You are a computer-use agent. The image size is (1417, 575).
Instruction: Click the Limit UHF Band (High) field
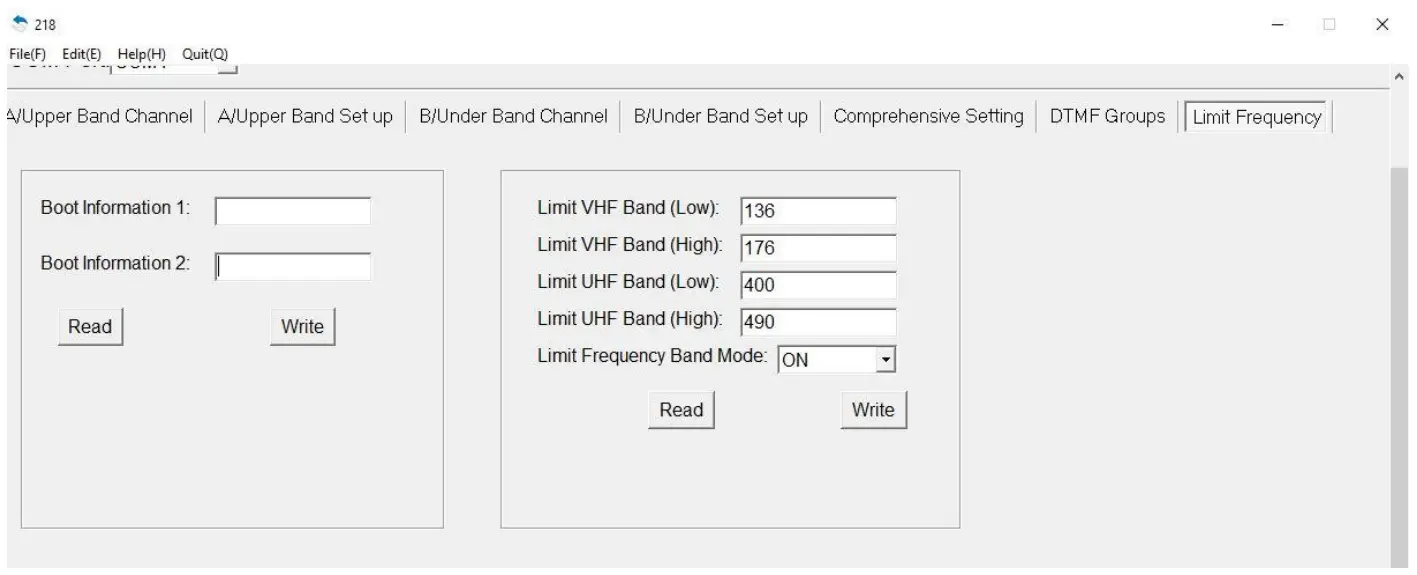(818, 322)
